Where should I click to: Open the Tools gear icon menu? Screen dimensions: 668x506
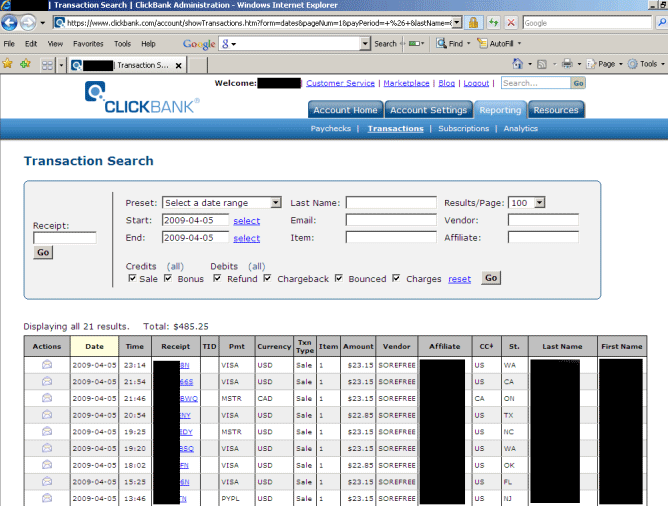click(x=633, y=64)
